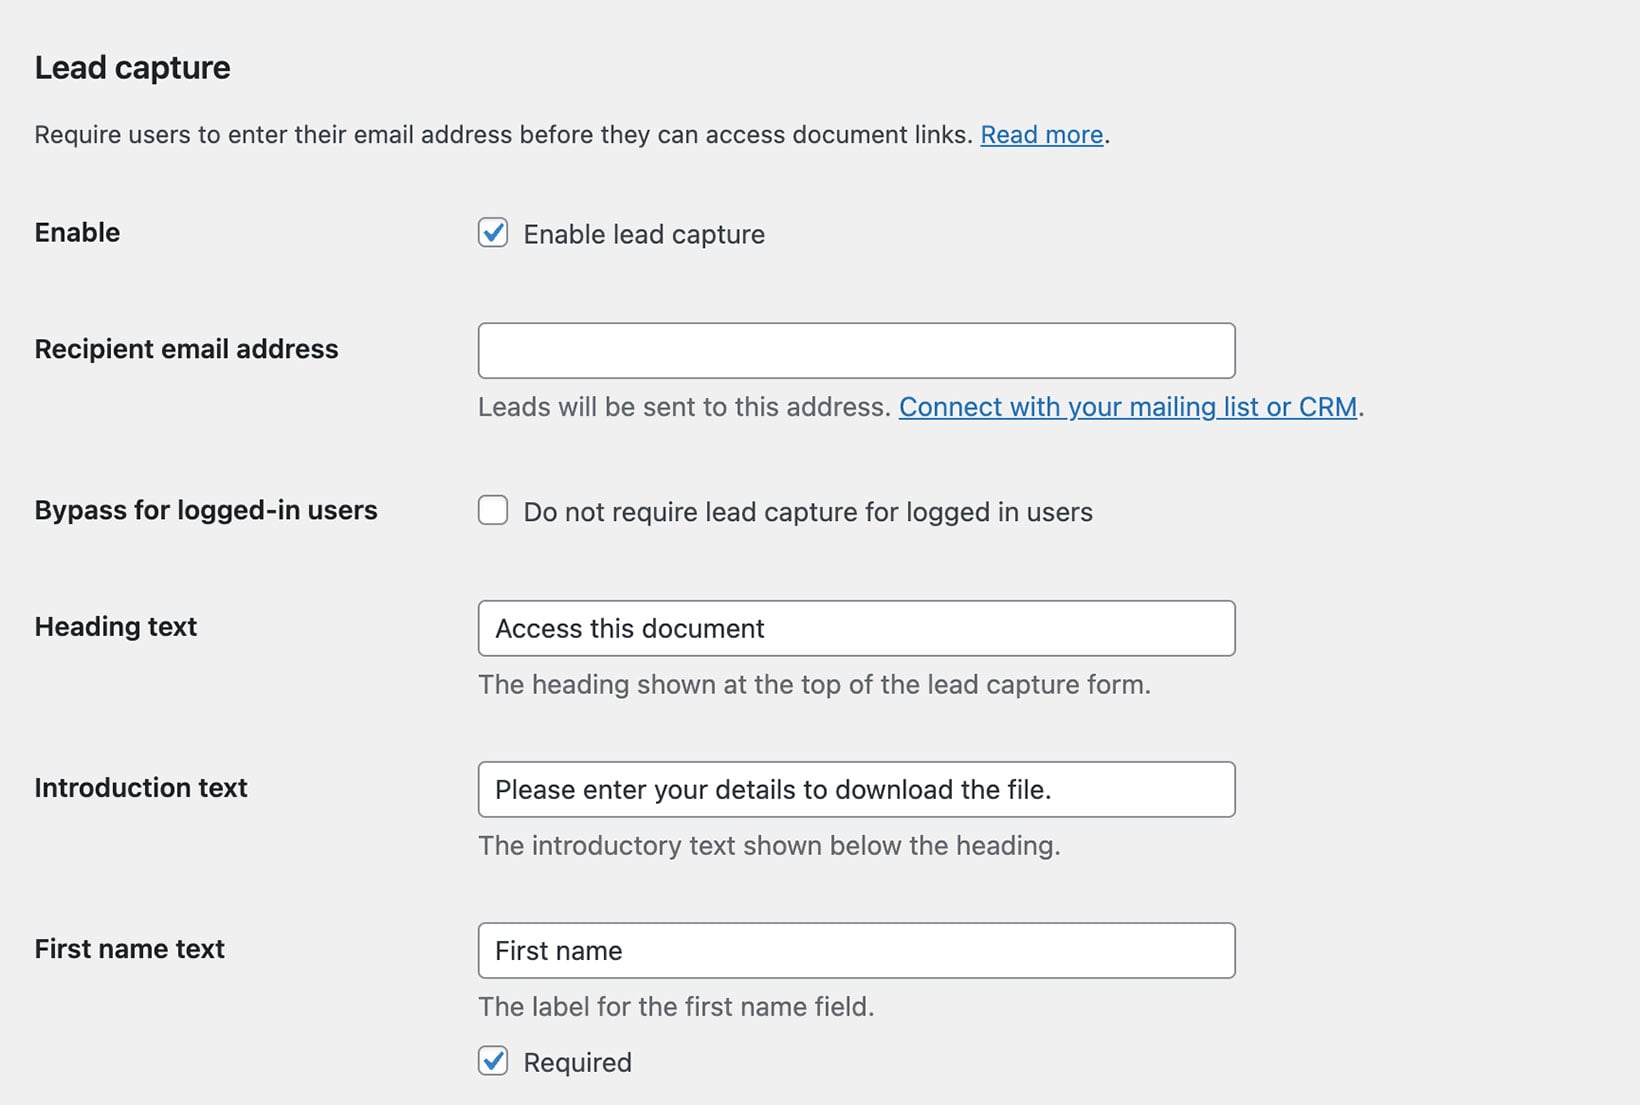Follow the Connect with your mailing list or CRM link
This screenshot has width=1640, height=1105.
(1128, 407)
